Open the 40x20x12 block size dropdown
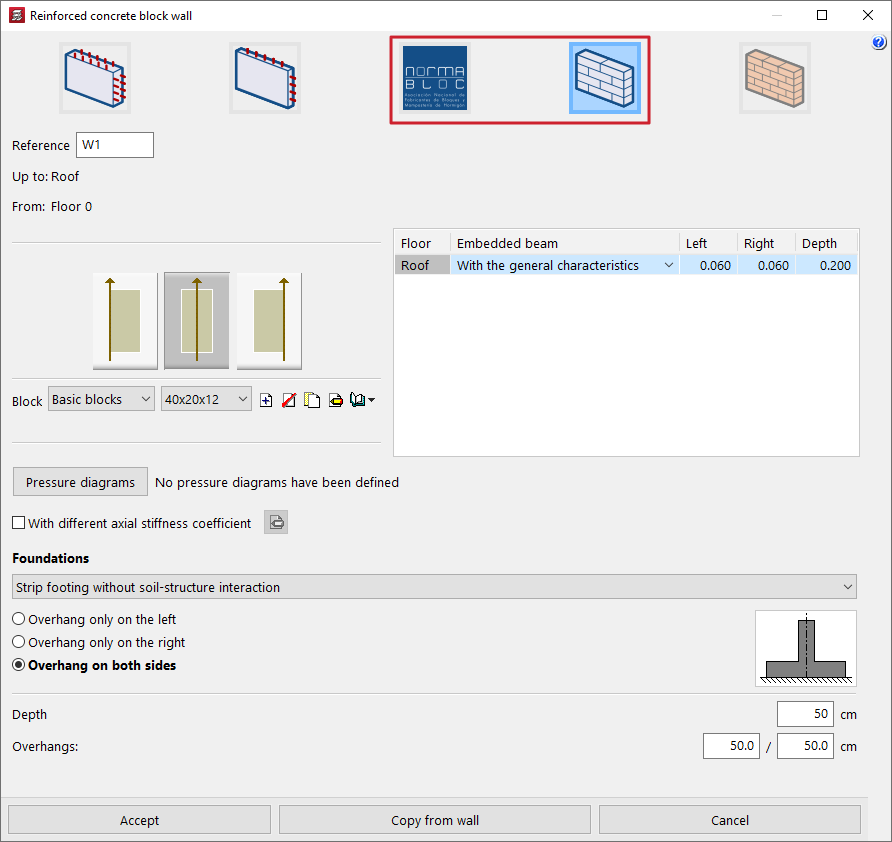This screenshot has height=842, width=892. pos(206,399)
